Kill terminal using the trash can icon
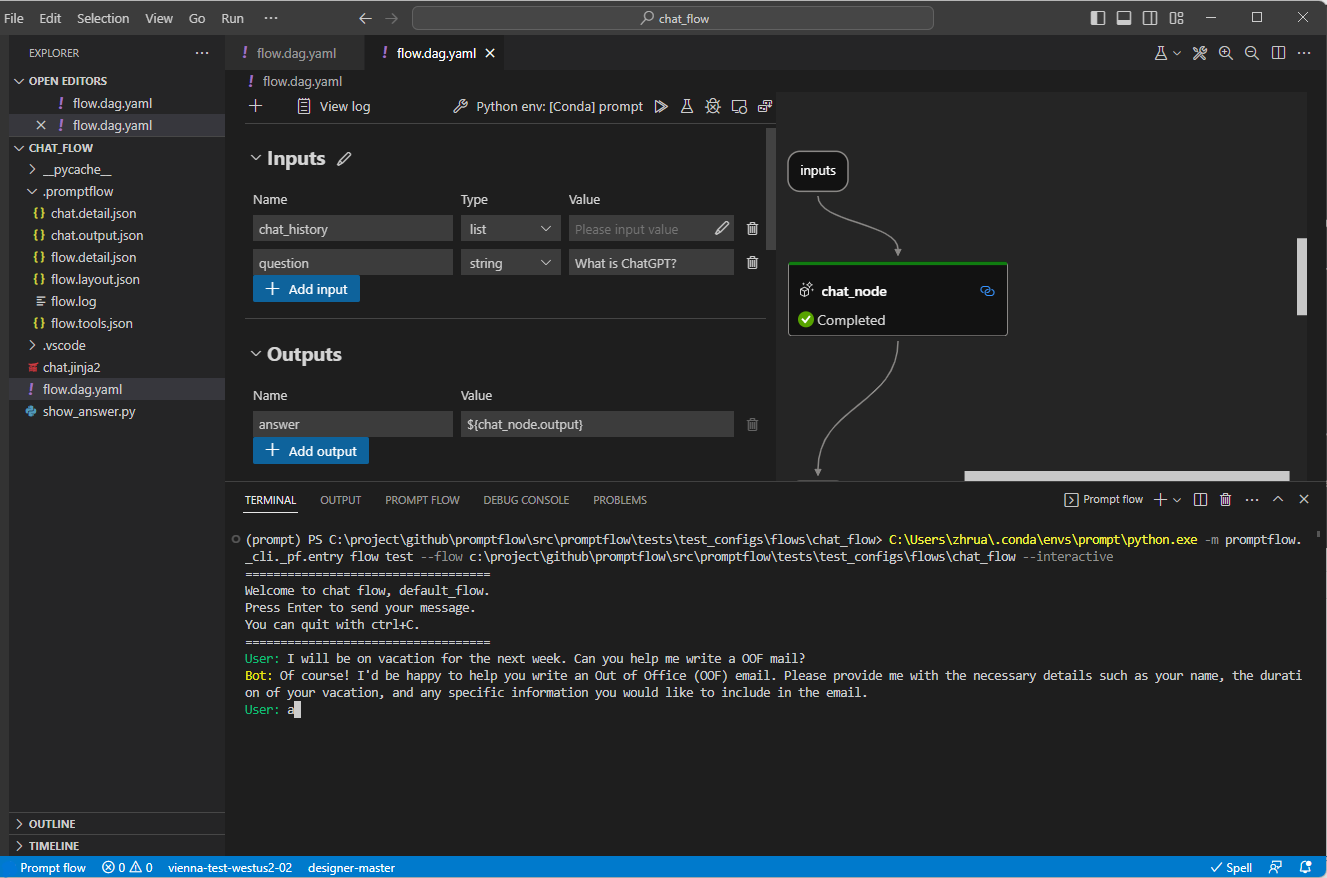Viewport: 1327px width, 878px height. [x=1225, y=499]
